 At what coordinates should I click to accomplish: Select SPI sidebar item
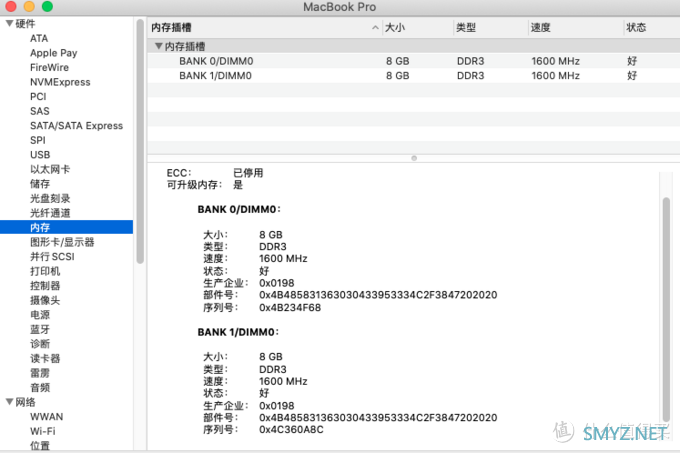click(38, 140)
